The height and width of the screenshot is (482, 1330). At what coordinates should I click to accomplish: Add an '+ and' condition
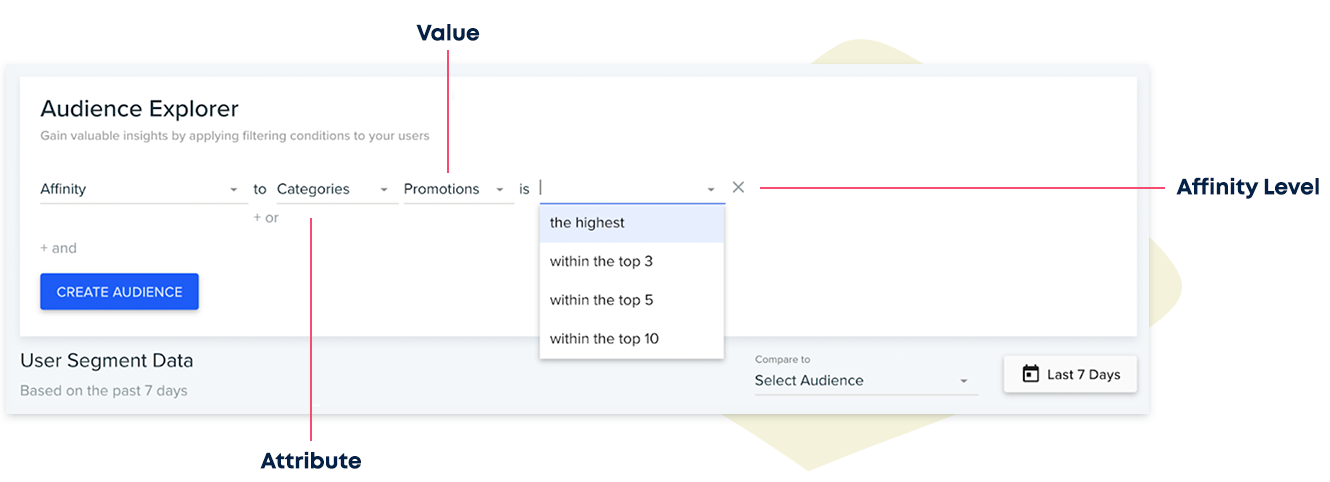pyautogui.click(x=58, y=248)
